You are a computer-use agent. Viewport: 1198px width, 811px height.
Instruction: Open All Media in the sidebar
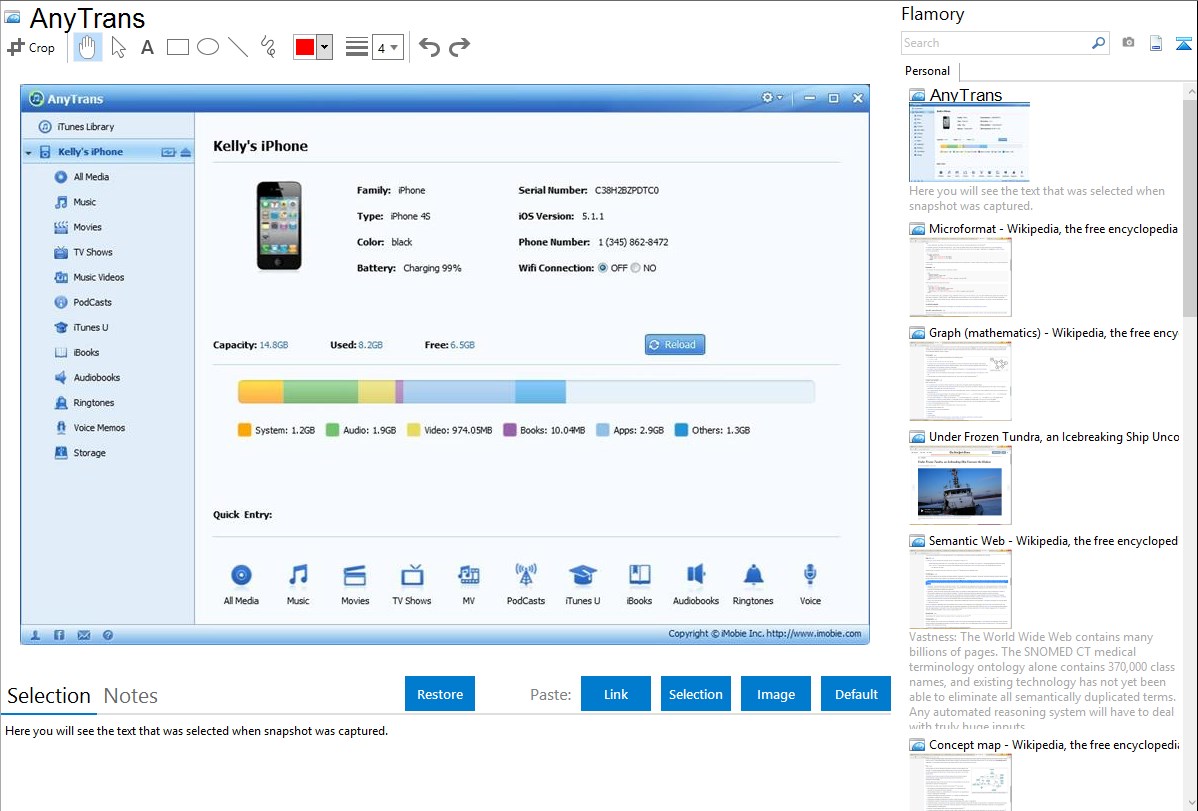pyautogui.click(x=83, y=177)
